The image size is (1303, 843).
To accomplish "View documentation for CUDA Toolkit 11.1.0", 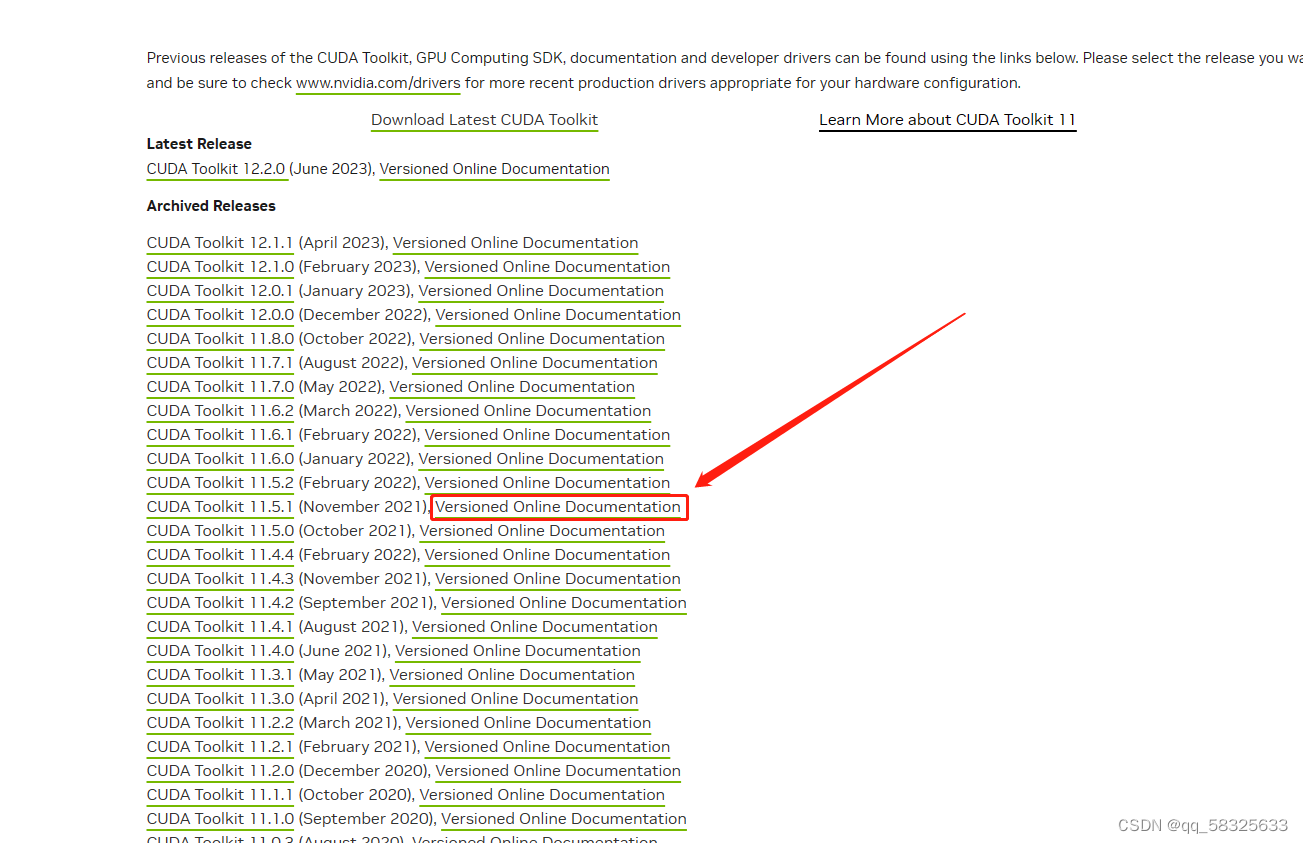I will [x=564, y=819].
